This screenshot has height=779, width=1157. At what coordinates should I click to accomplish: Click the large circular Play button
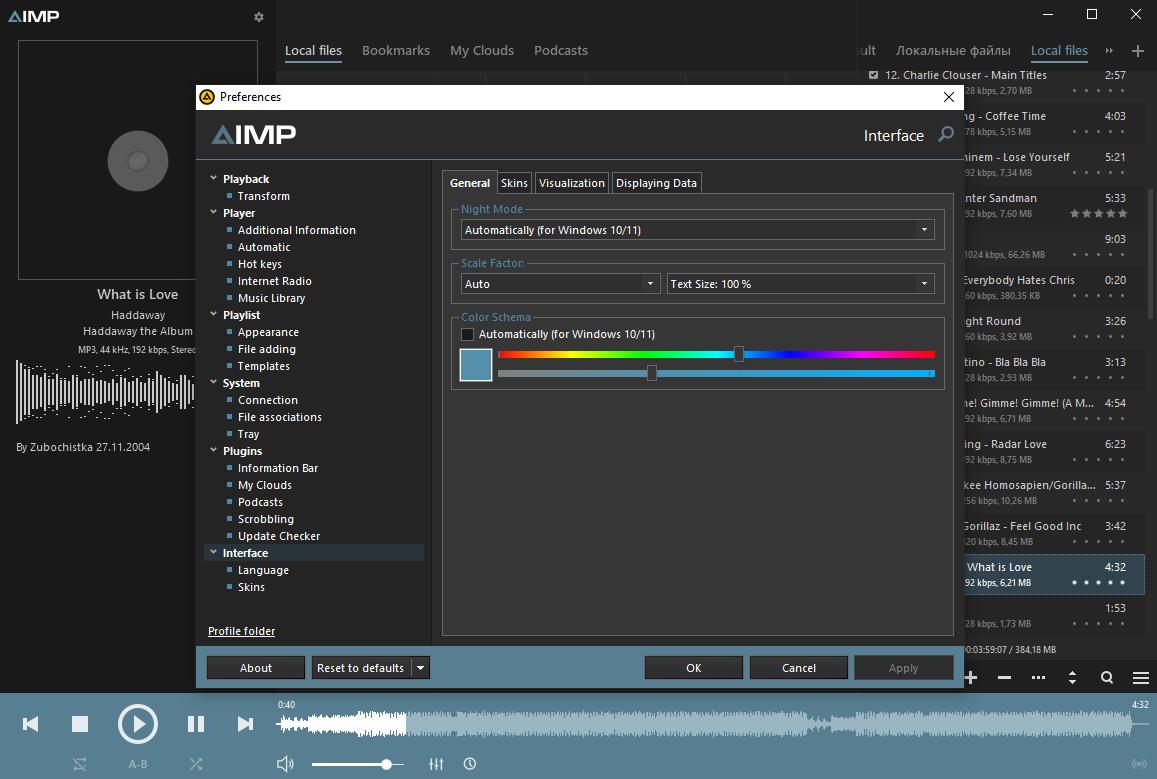pyautogui.click(x=138, y=724)
